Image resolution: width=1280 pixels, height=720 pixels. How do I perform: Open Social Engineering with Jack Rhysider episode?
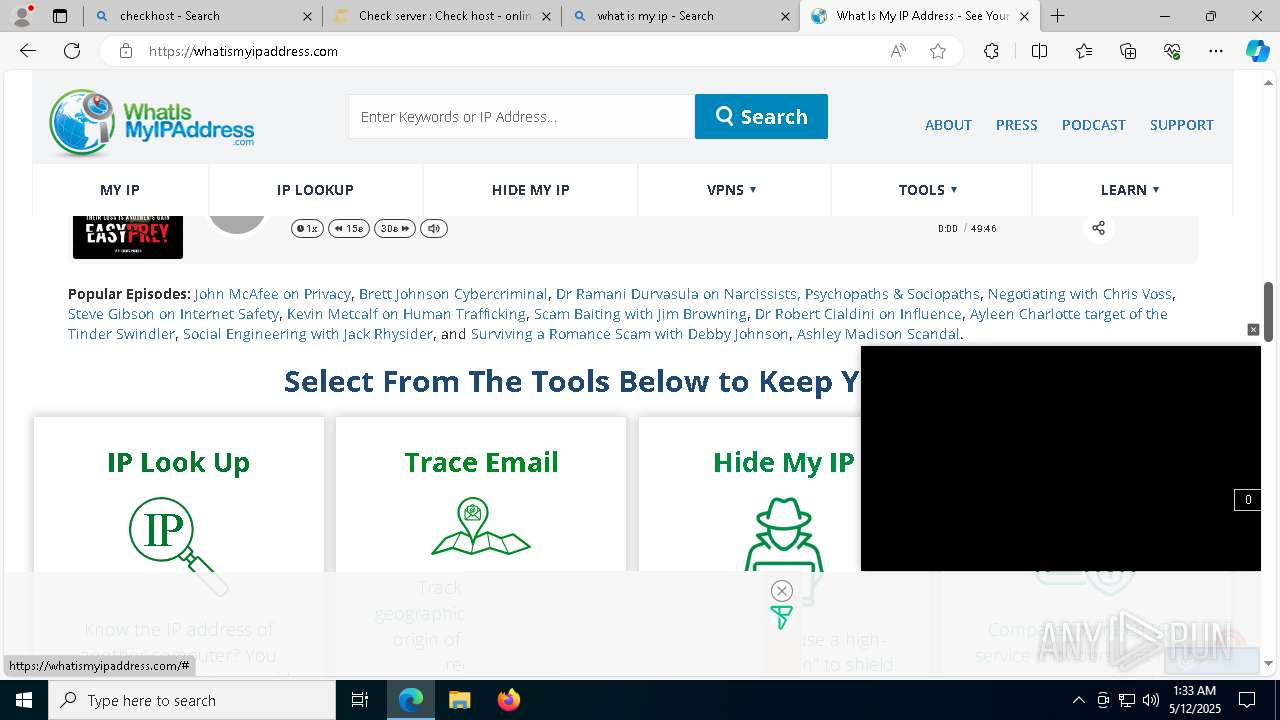(x=308, y=334)
